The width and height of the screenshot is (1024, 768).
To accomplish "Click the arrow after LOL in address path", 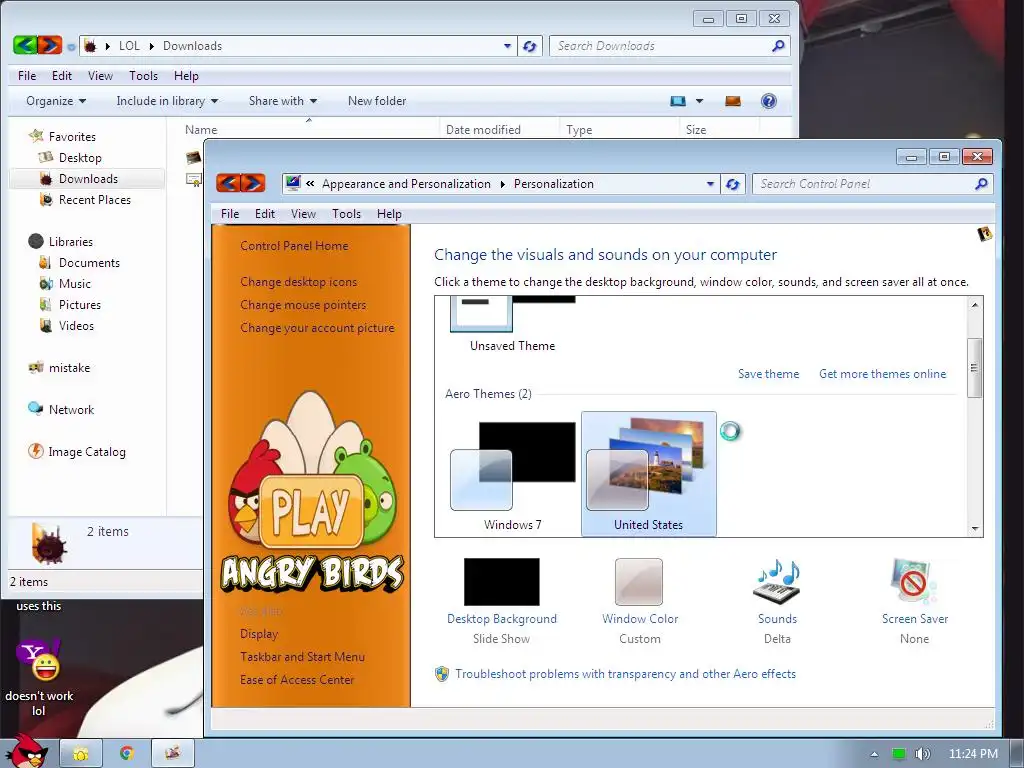I will (152, 46).
